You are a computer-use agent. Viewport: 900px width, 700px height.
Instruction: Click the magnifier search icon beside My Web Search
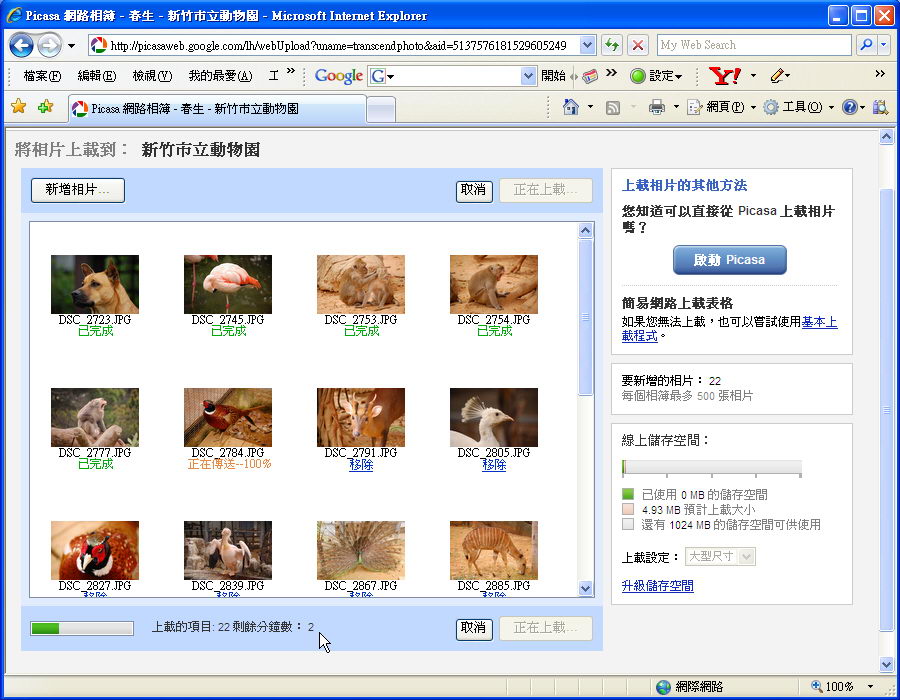coord(866,45)
